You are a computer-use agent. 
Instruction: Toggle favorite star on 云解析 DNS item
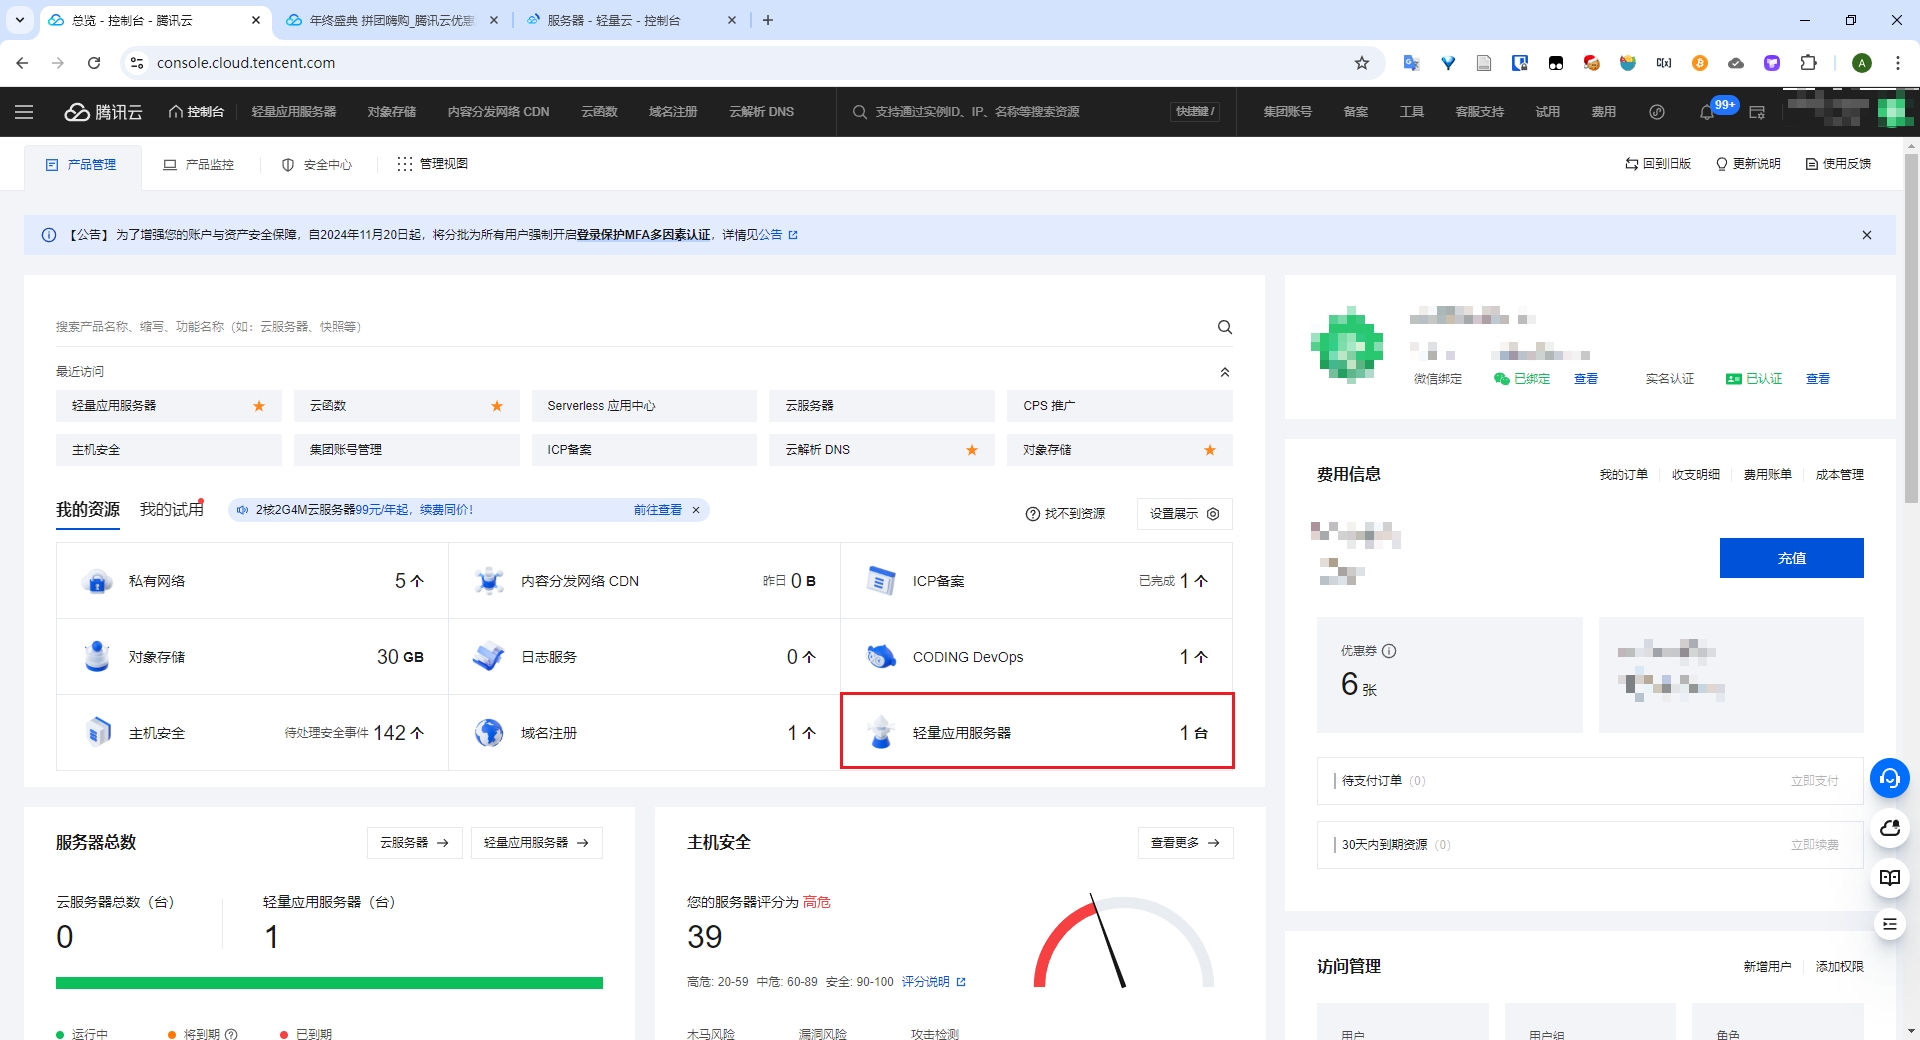[x=972, y=450]
